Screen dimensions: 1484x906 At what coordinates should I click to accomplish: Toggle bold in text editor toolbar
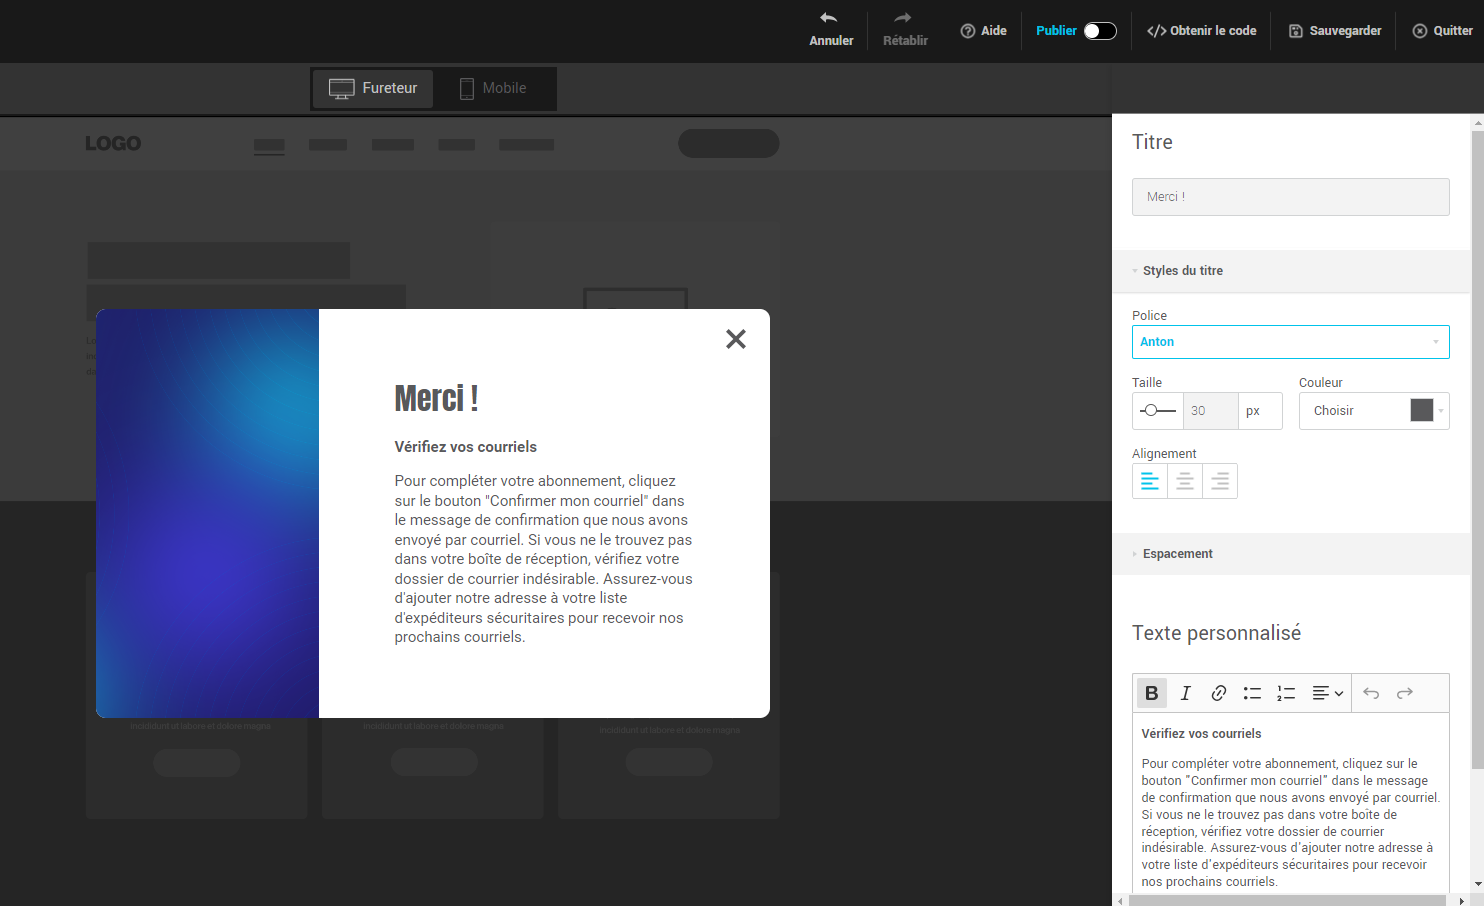coord(1151,693)
